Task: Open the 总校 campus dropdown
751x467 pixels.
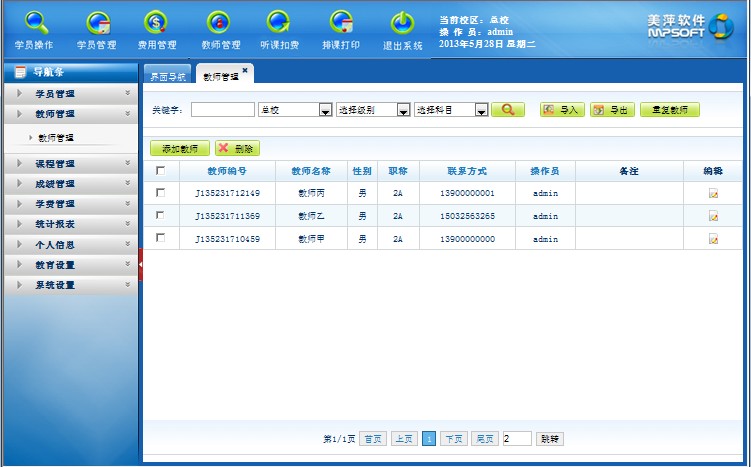Action: [x=294, y=110]
